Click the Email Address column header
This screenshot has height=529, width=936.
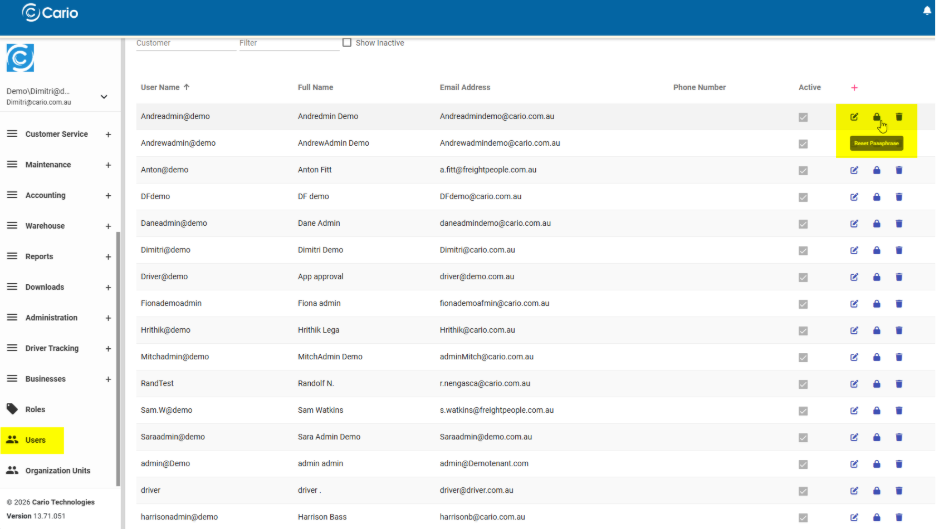465,88
